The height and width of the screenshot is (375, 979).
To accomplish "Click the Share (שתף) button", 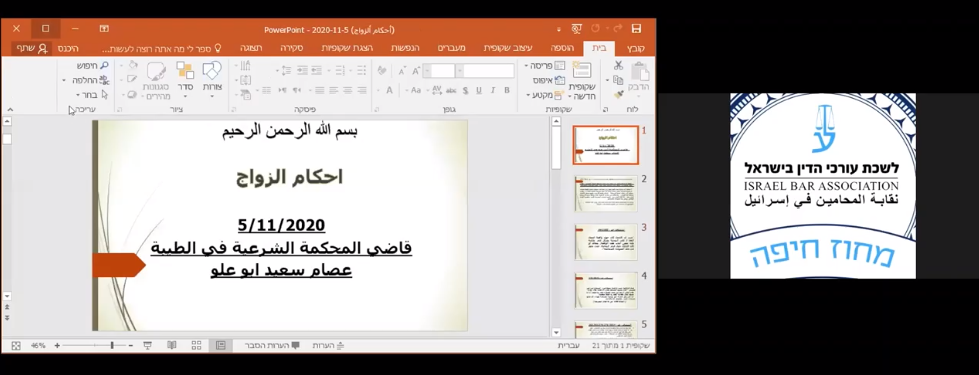I will tap(31, 49).
